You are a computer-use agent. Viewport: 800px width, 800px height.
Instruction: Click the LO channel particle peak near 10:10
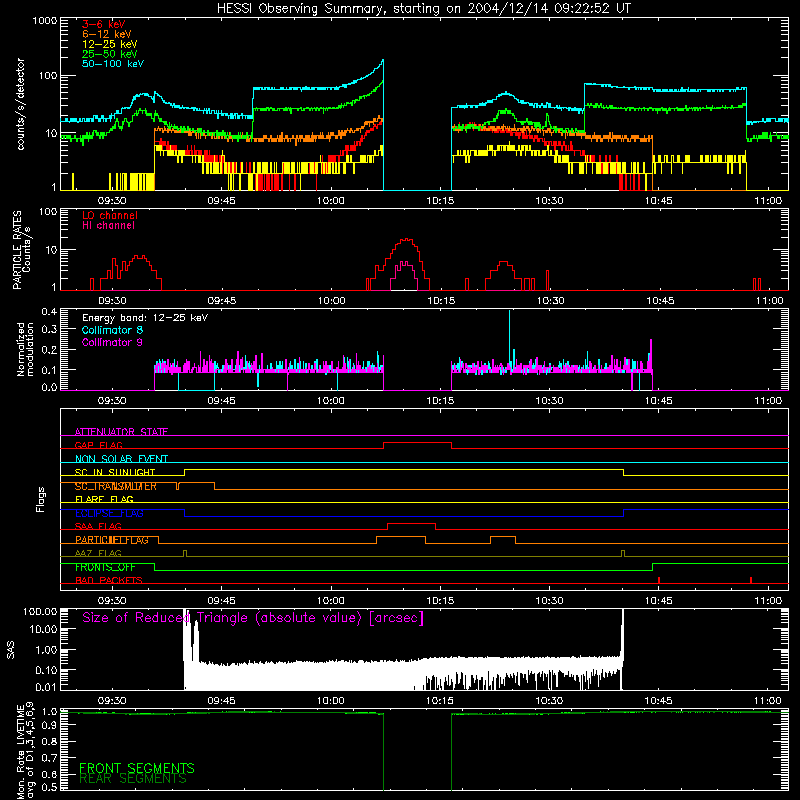point(406,240)
